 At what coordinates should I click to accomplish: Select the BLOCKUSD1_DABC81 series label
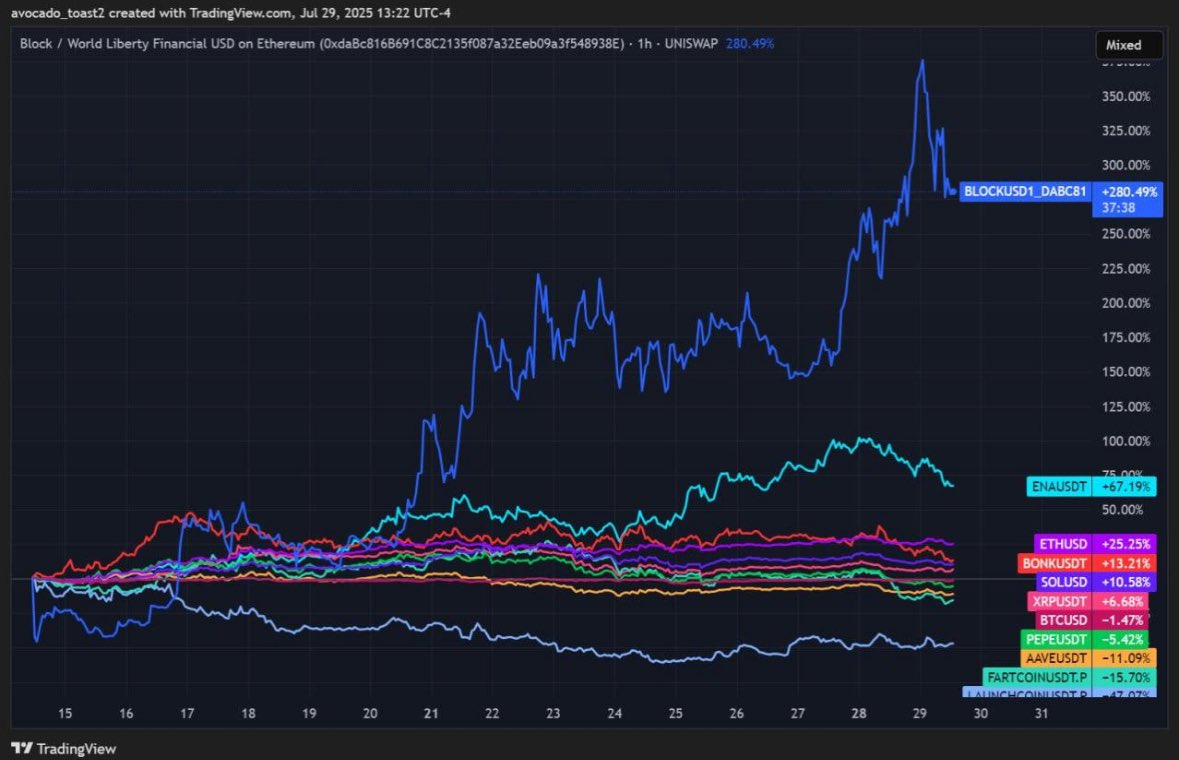[x=1025, y=192]
